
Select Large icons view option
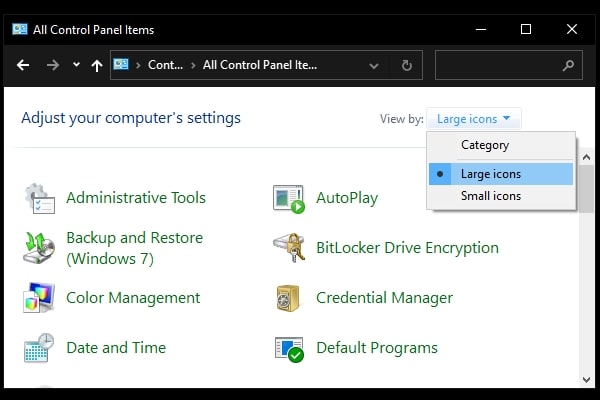point(501,174)
